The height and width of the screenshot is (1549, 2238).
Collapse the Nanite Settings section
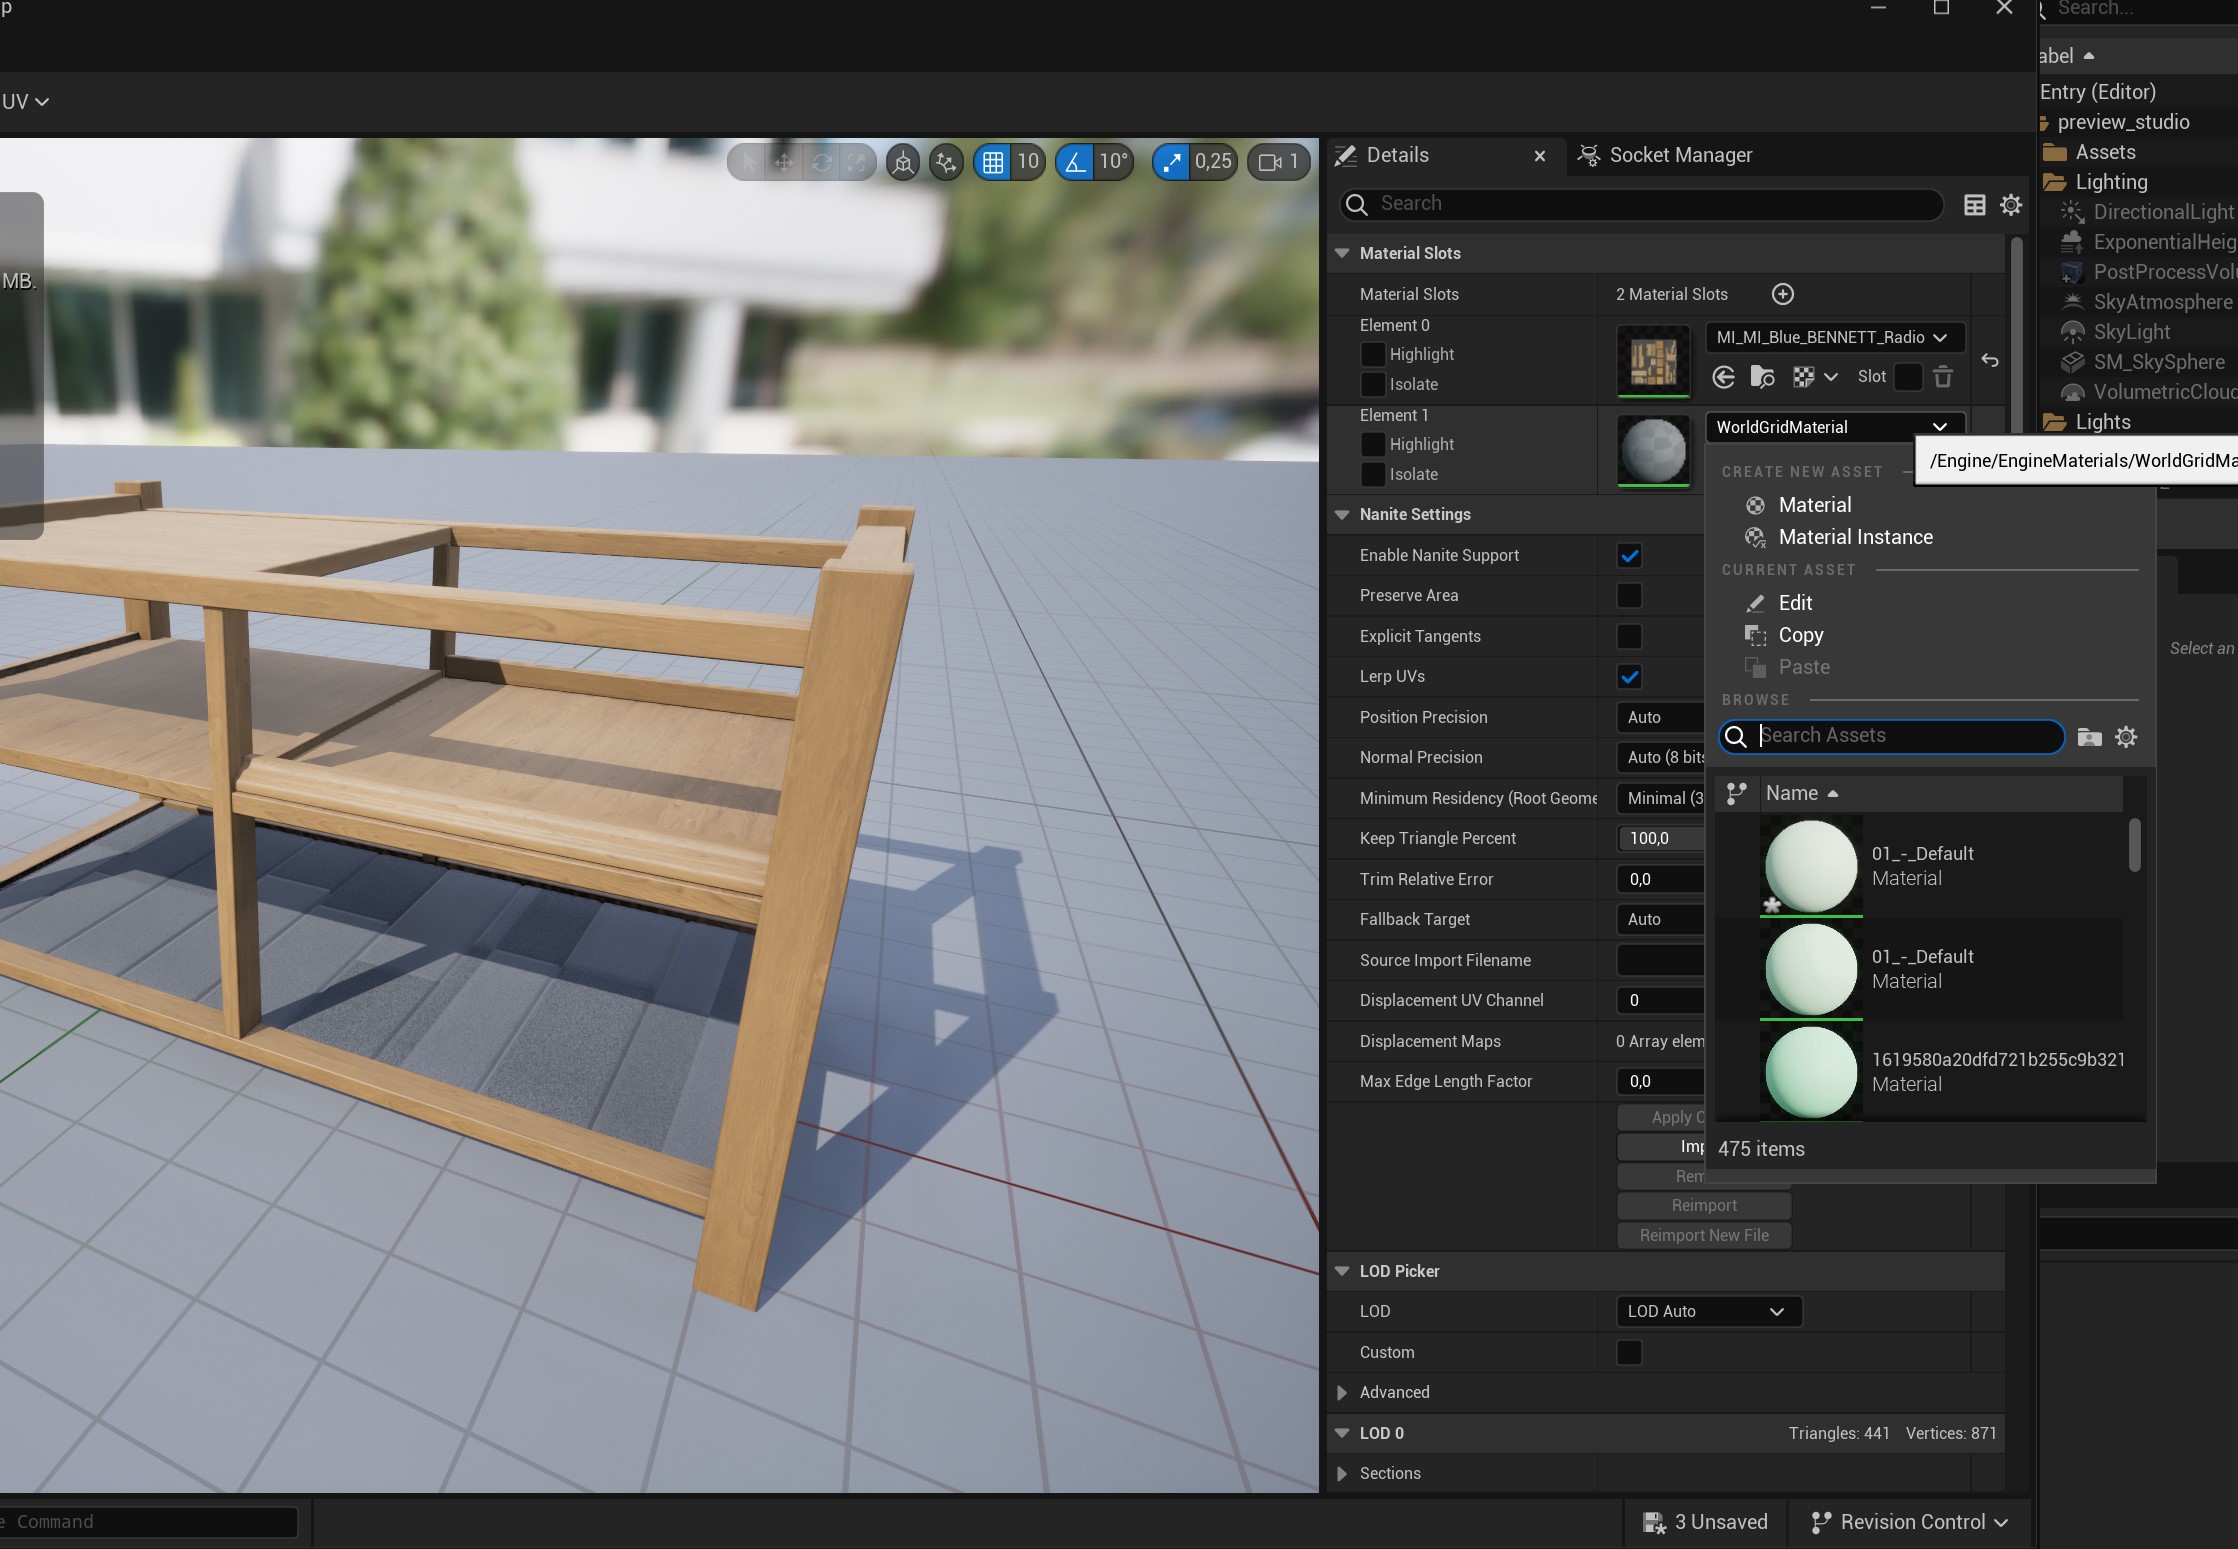click(1342, 514)
